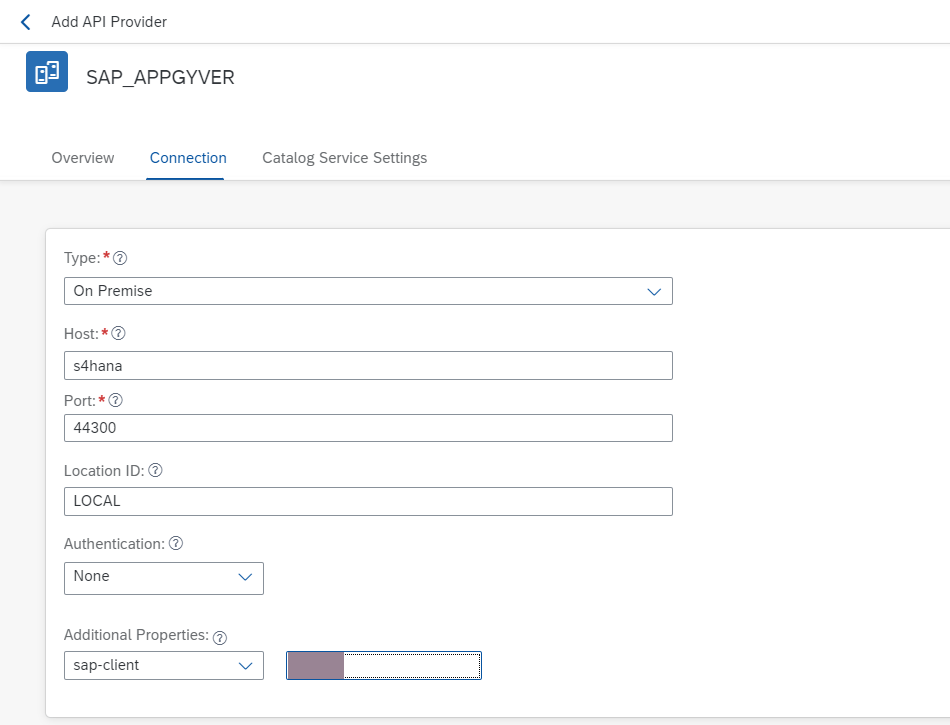
Task: Switch to the Overview tab
Action: (83, 158)
